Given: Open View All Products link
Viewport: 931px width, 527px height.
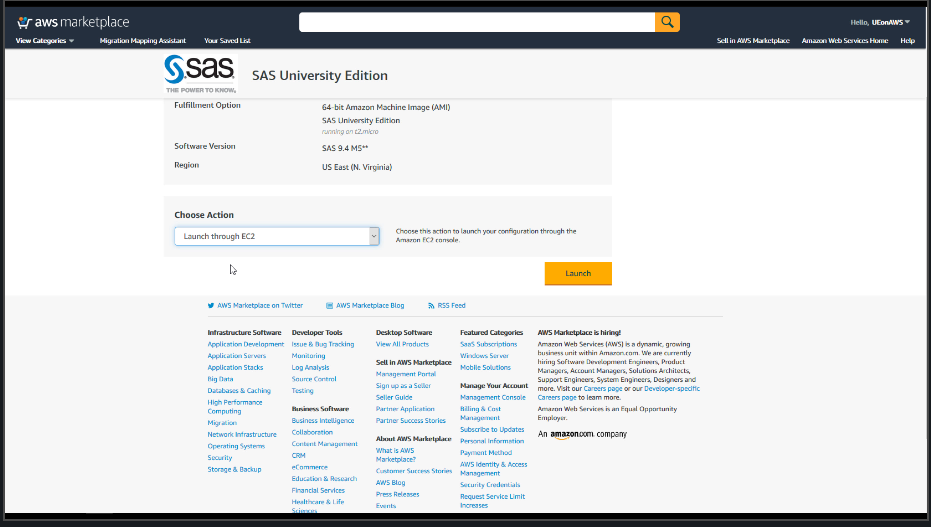Looking at the screenshot, I should (x=402, y=344).
